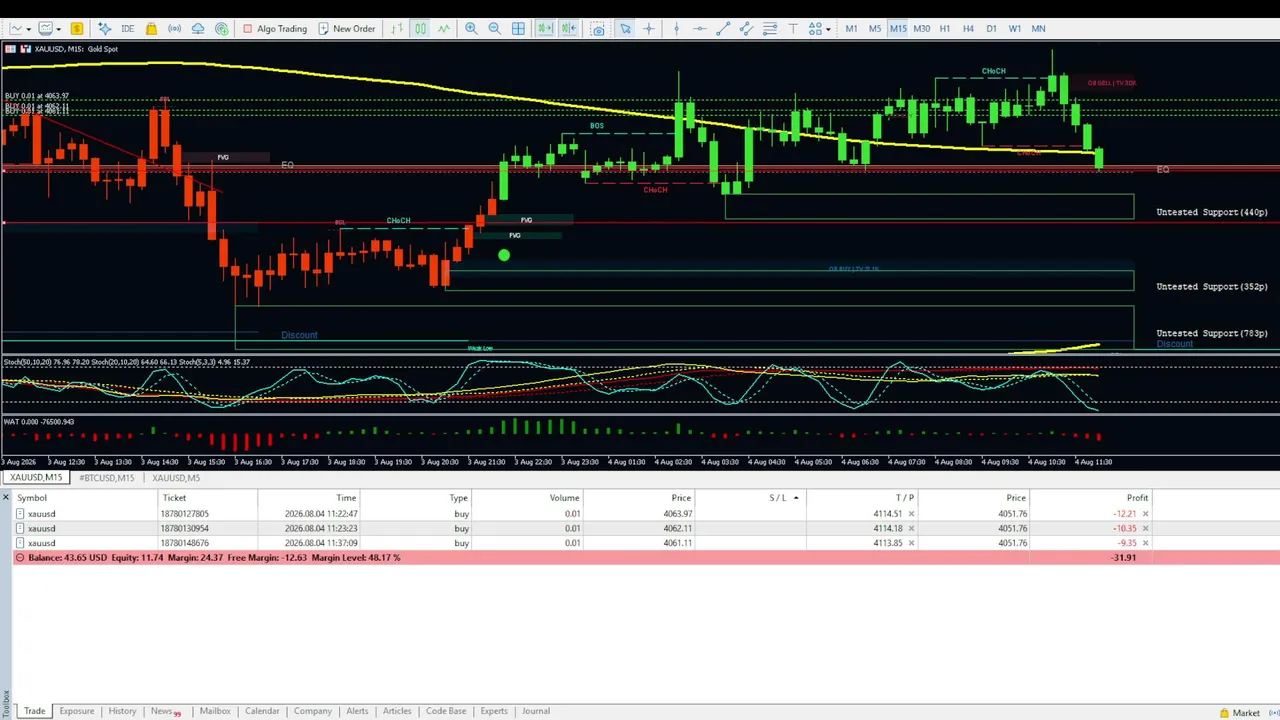Expand the templates dropdown arrow

[57, 29]
